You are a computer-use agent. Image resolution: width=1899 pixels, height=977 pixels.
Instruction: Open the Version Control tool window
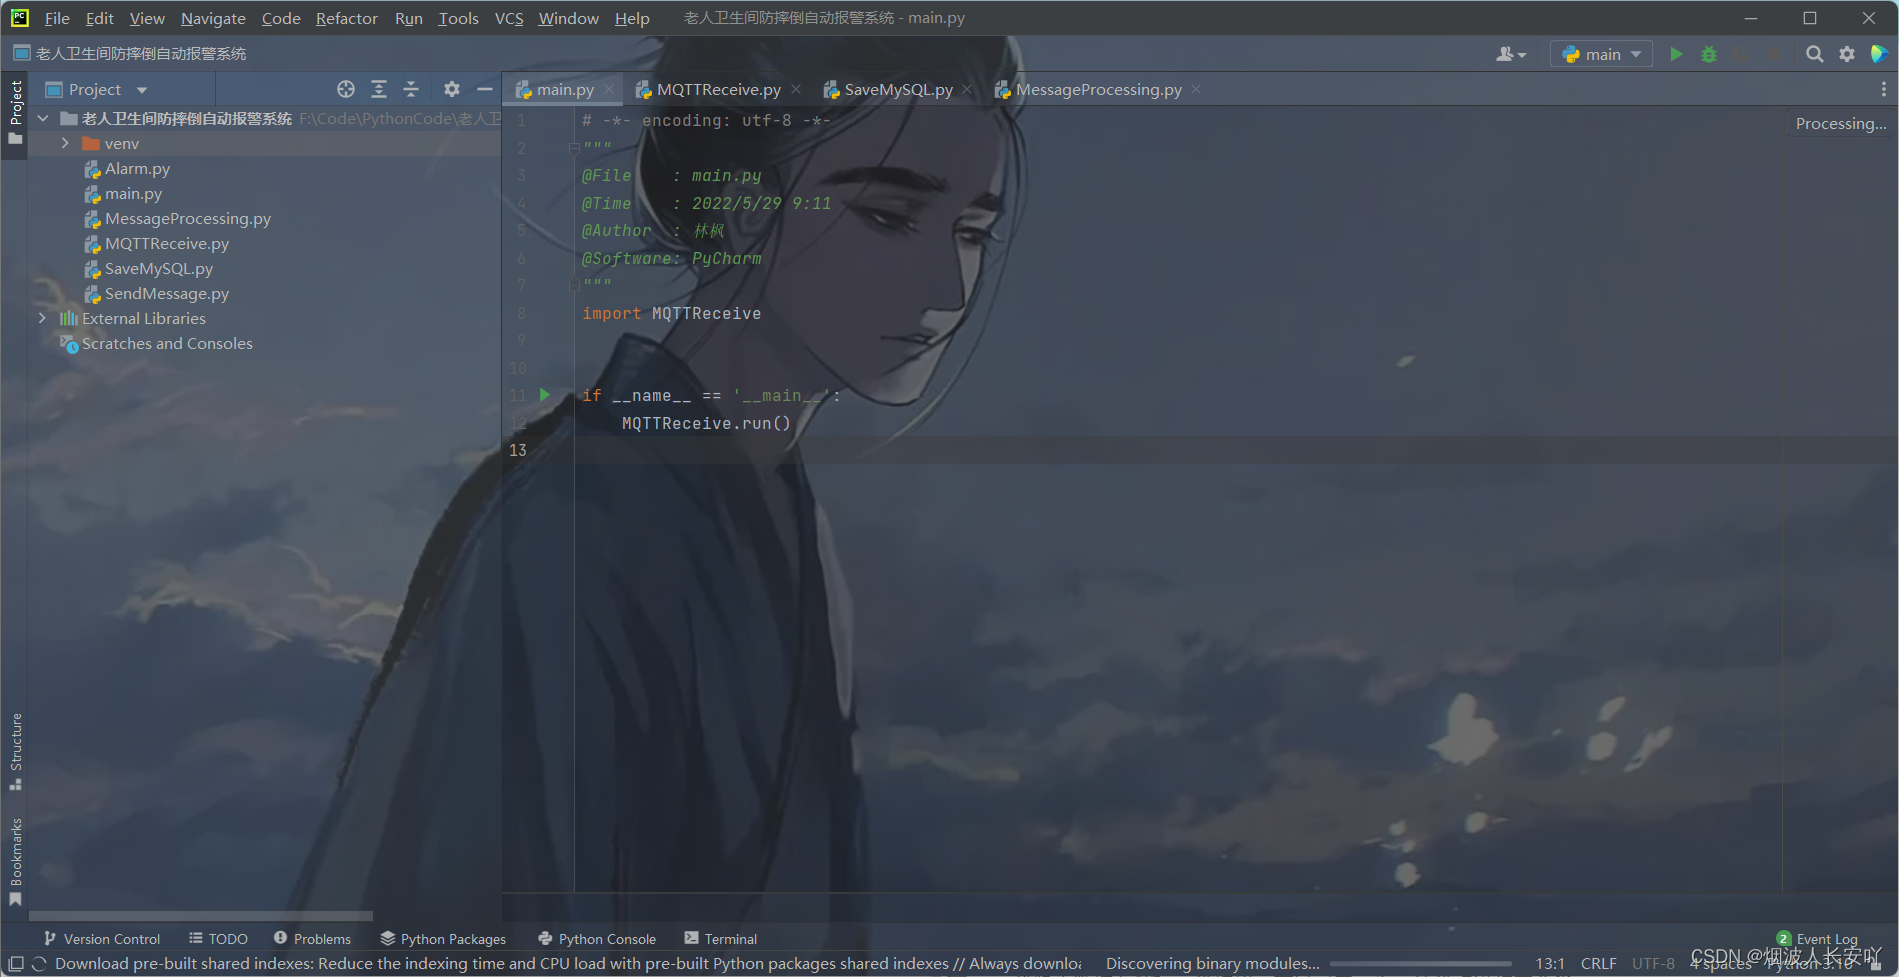point(102,939)
